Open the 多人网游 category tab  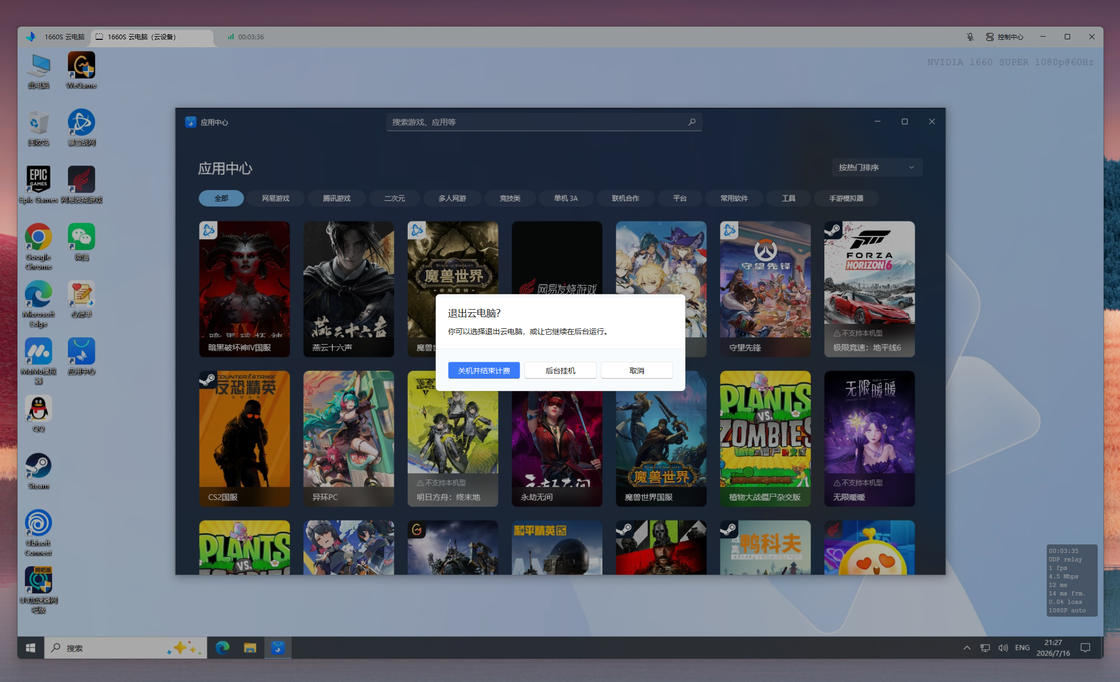452,198
